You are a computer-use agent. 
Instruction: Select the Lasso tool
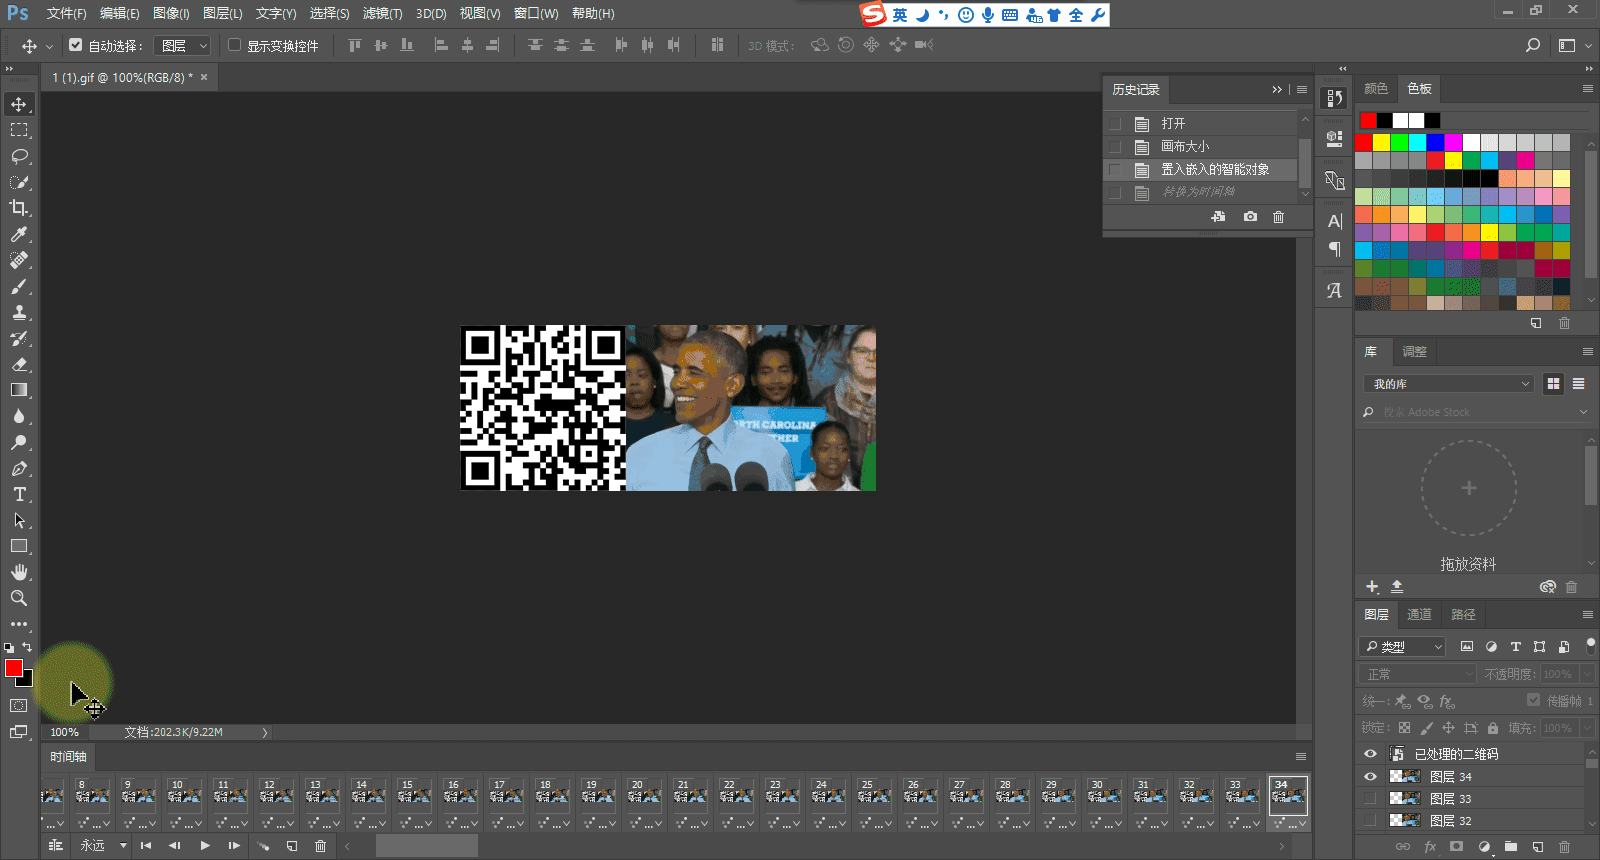tap(19, 156)
